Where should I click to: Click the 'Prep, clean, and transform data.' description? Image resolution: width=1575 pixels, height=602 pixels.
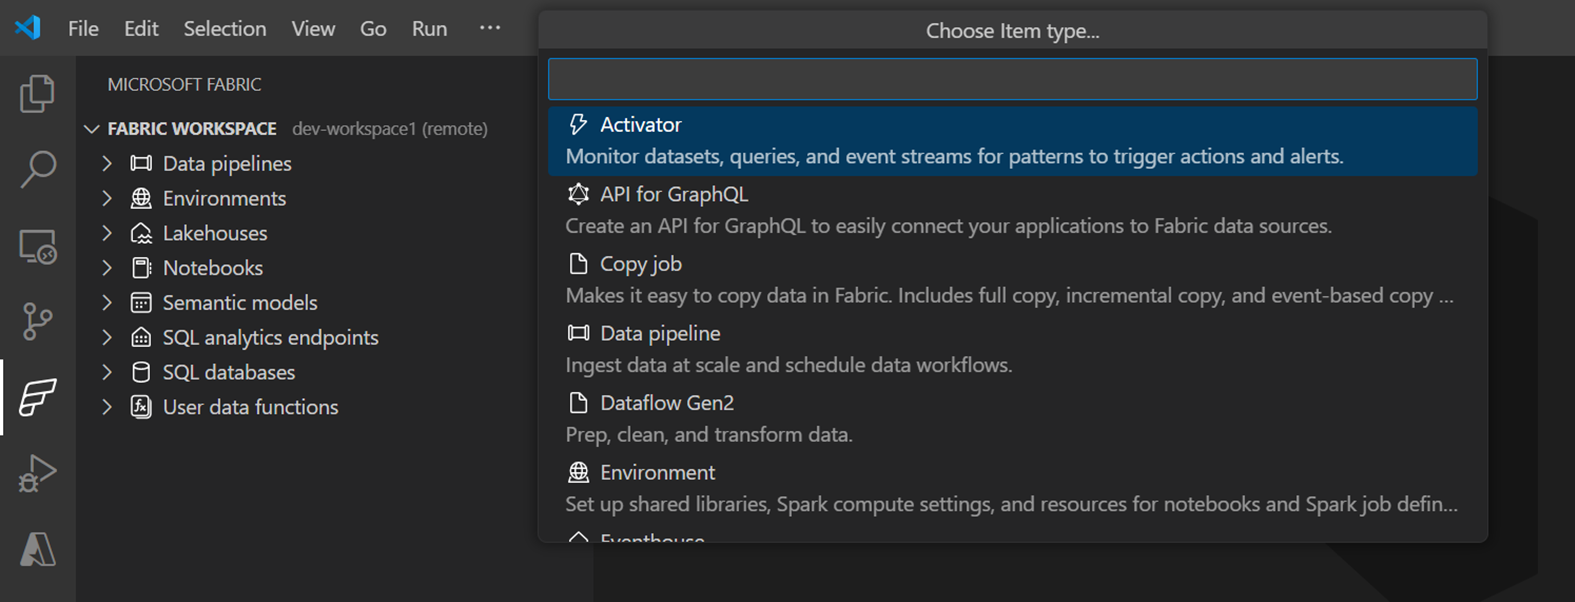pos(709,435)
